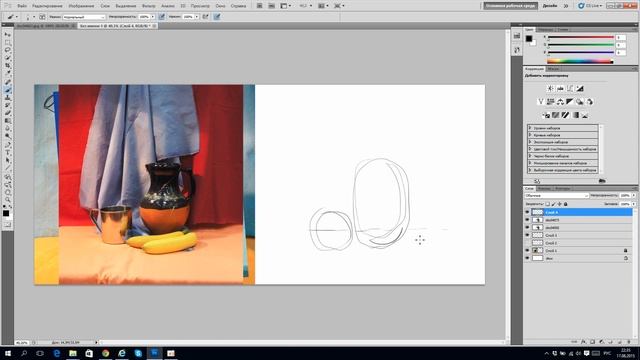Add a Brightness/Contrast adjustment
The height and width of the screenshot is (360, 640).
coord(551,89)
